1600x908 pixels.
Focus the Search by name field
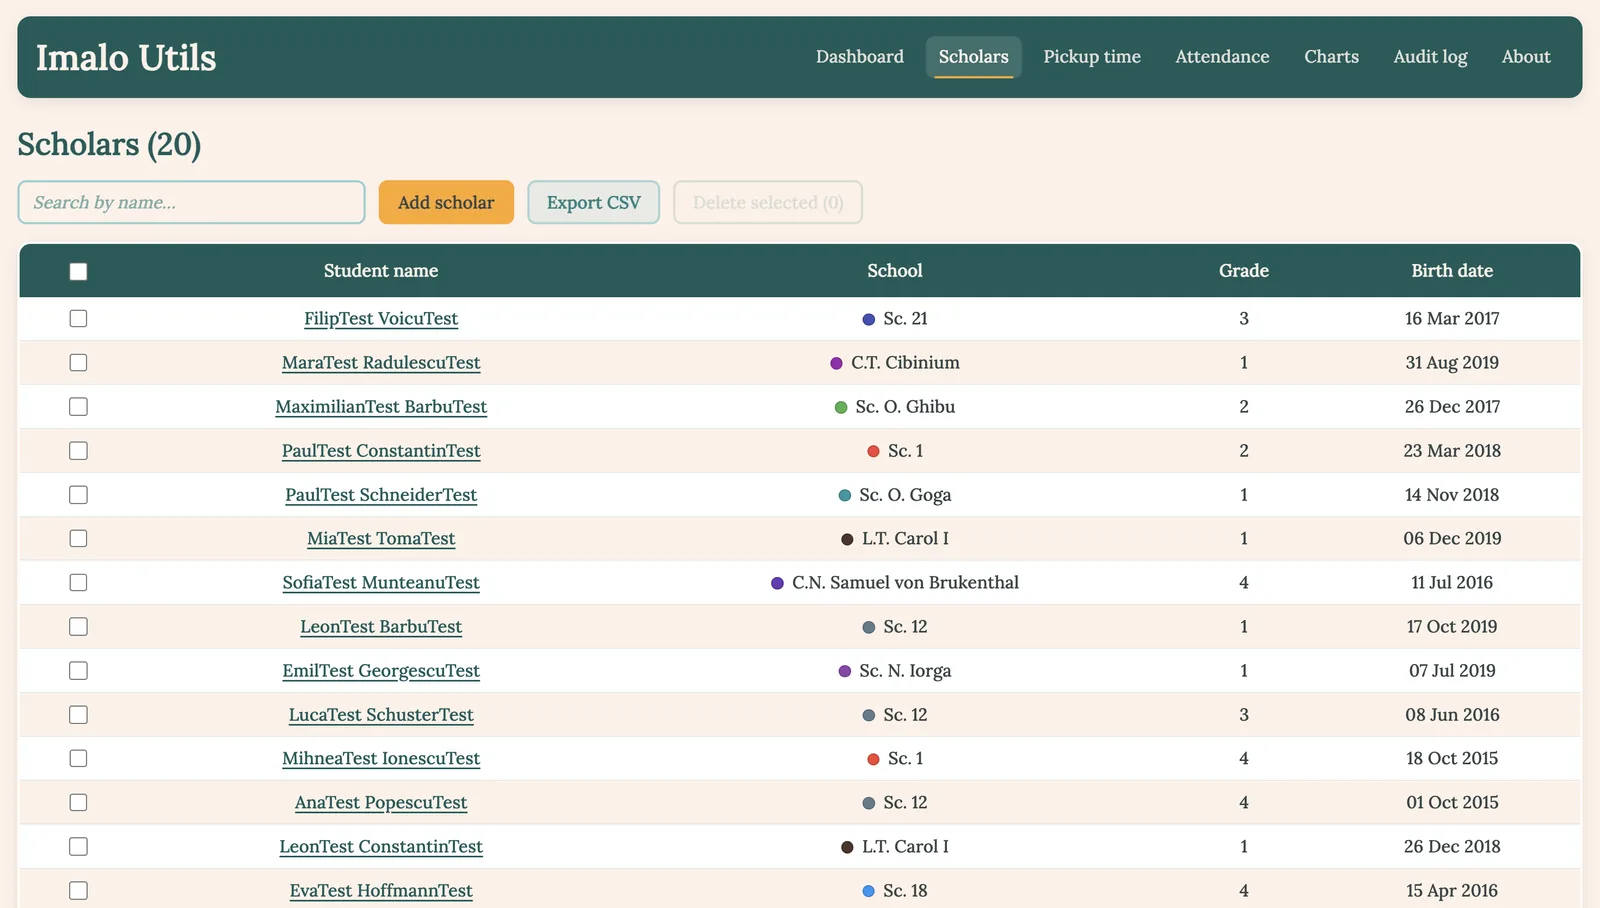pos(191,202)
